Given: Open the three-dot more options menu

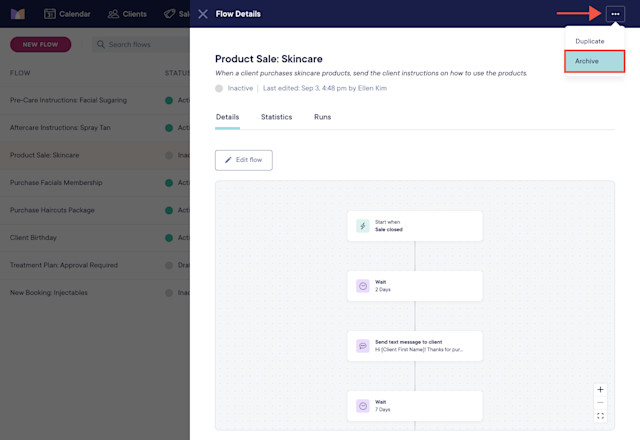Looking at the screenshot, I should 615,14.
